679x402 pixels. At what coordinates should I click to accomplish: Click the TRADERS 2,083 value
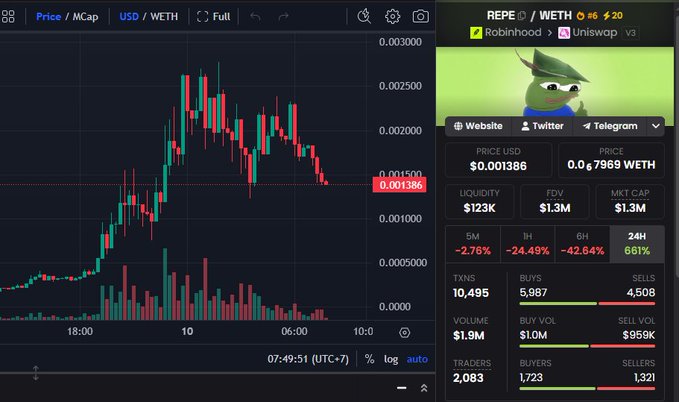pyautogui.click(x=468, y=378)
